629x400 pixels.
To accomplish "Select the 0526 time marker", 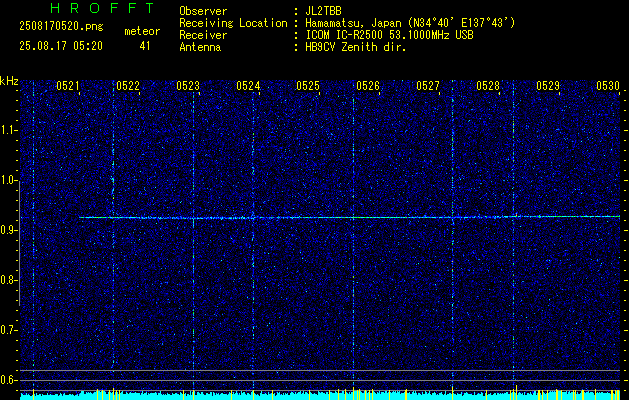I will [x=368, y=85].
